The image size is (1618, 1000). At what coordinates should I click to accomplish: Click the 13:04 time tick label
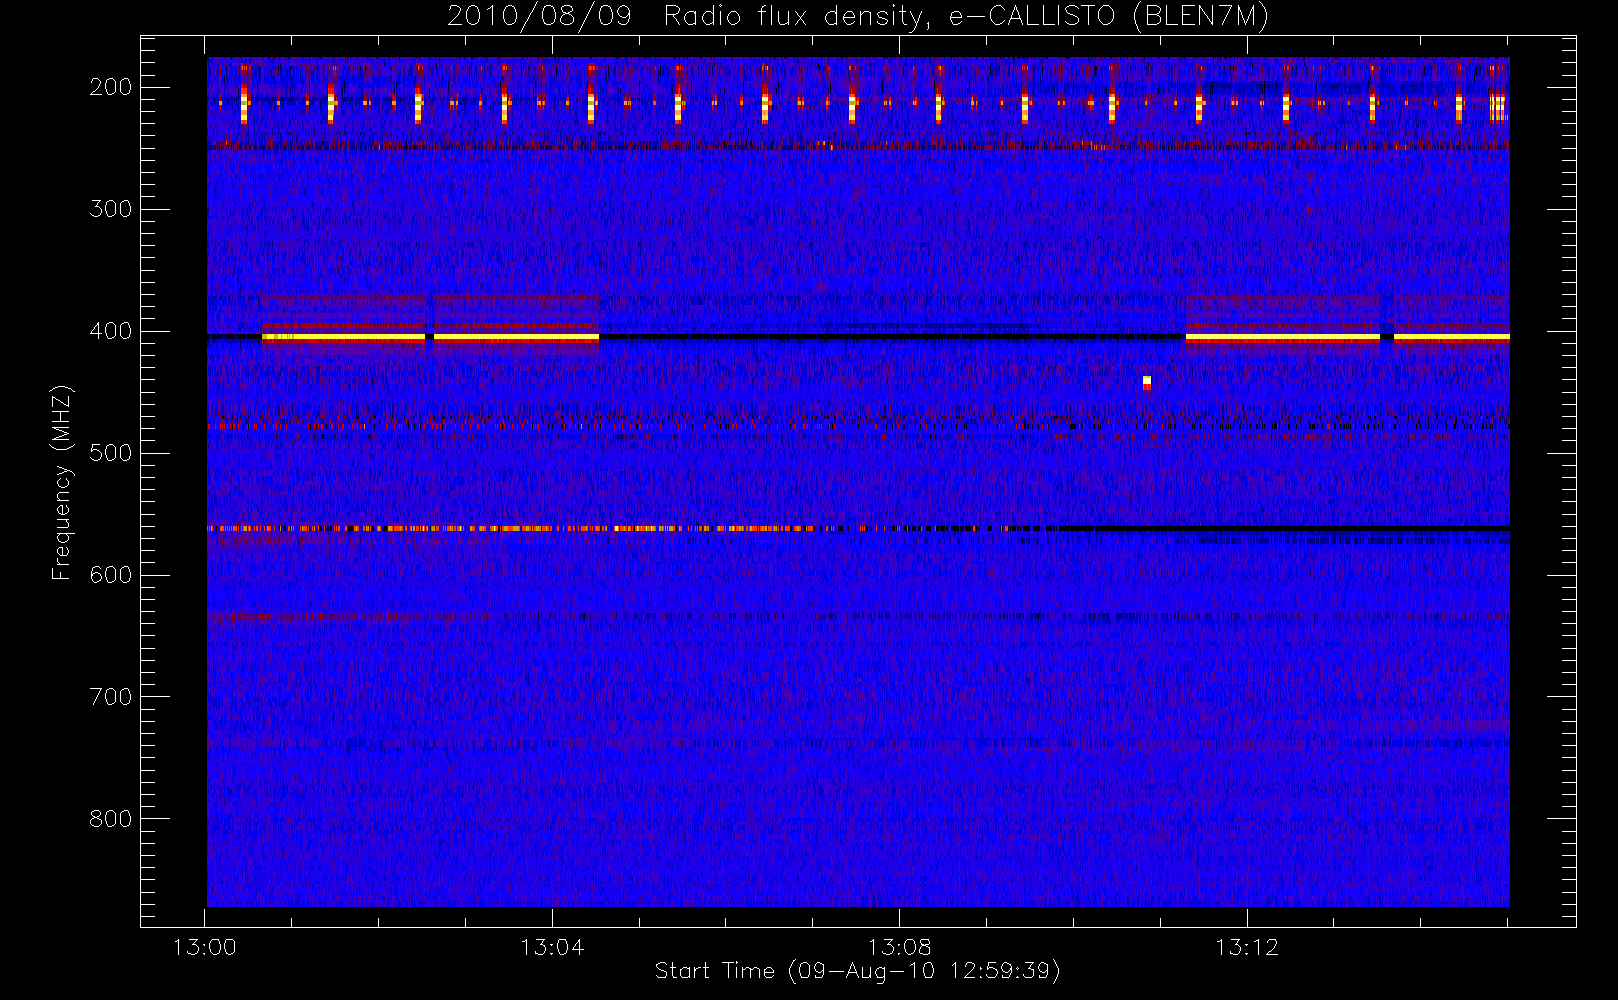[x=552, y=947]
